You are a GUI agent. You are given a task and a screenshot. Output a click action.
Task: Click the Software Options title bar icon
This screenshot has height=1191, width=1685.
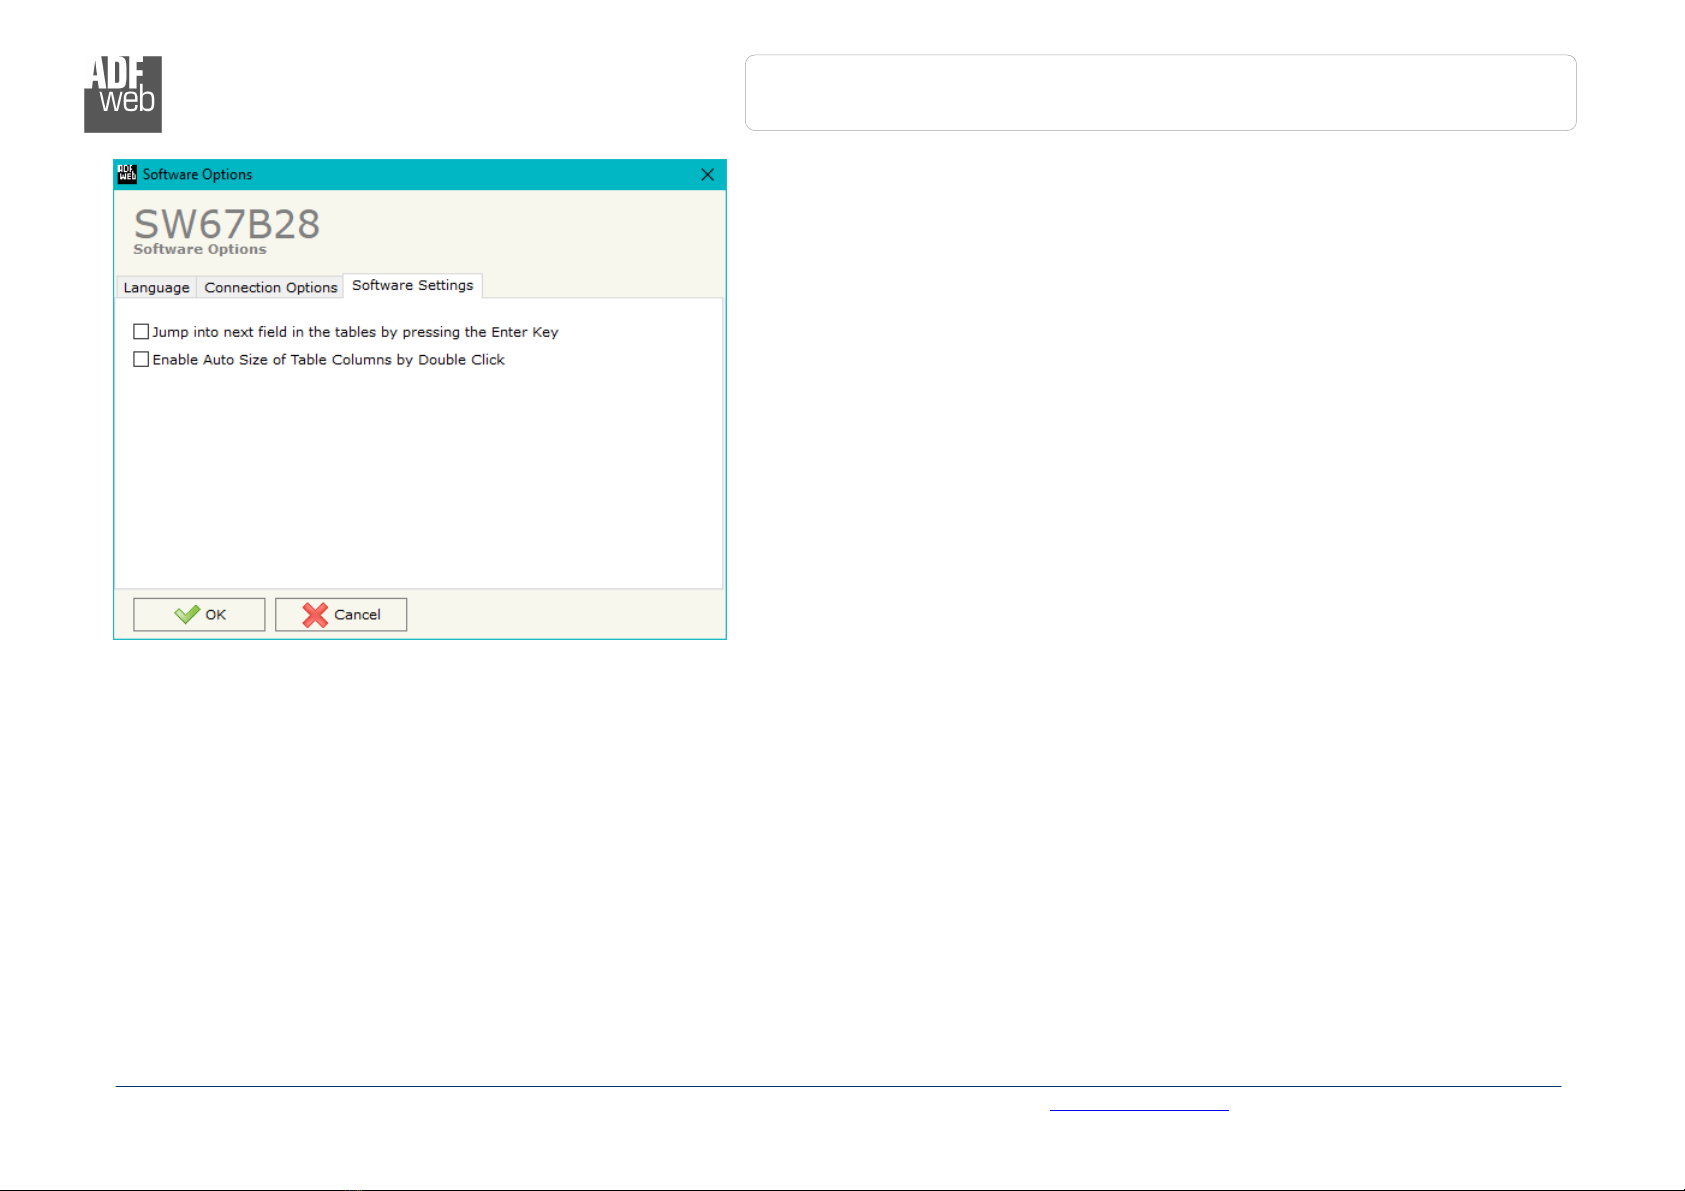127,174
